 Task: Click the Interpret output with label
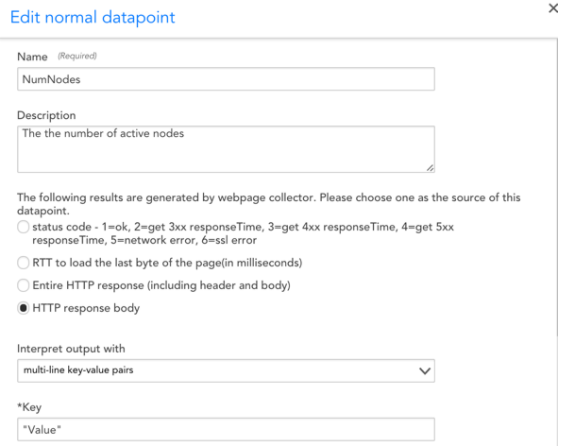pyautogui.click(x=71, y=349)
